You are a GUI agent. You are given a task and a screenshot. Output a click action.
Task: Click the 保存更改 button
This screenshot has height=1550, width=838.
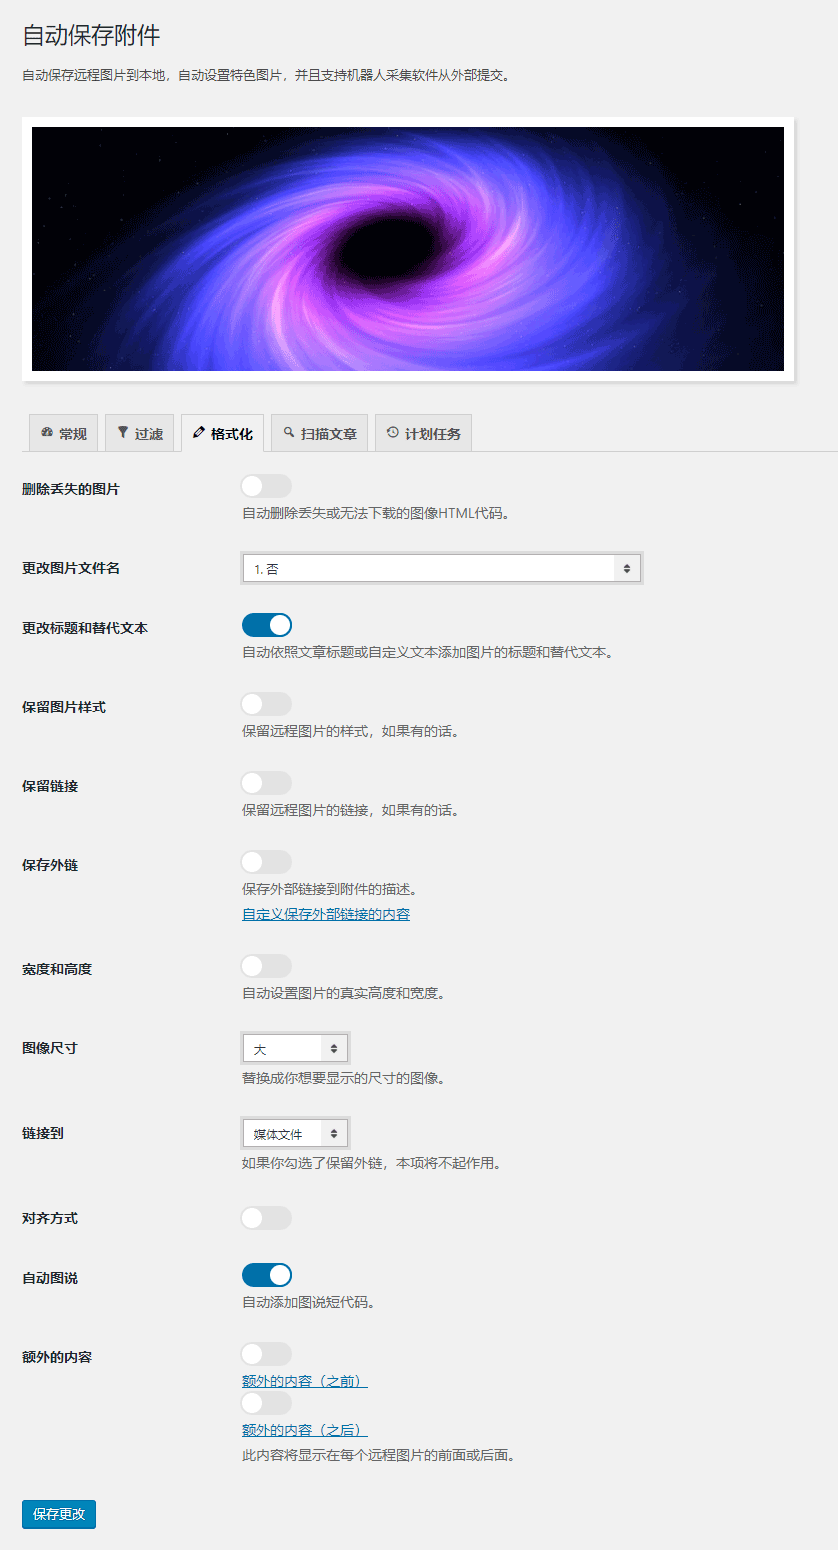[59, 1514]
